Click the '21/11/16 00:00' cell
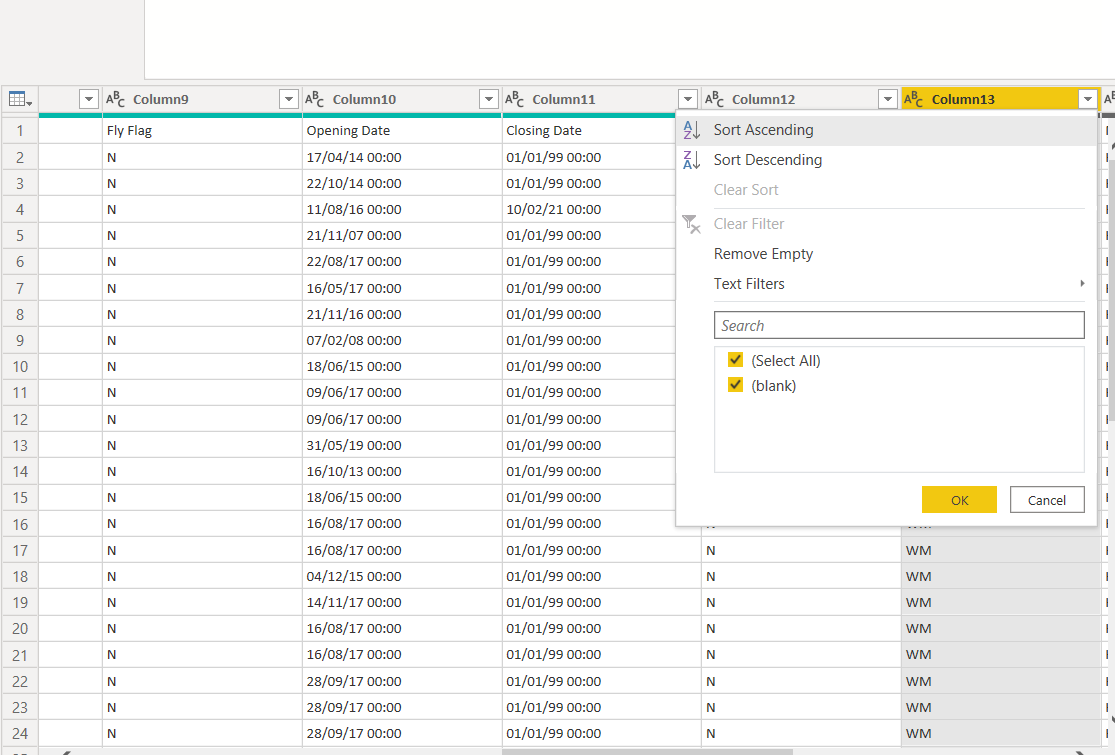The height and width of the screenshot is (755, 1115). point(402,314)
